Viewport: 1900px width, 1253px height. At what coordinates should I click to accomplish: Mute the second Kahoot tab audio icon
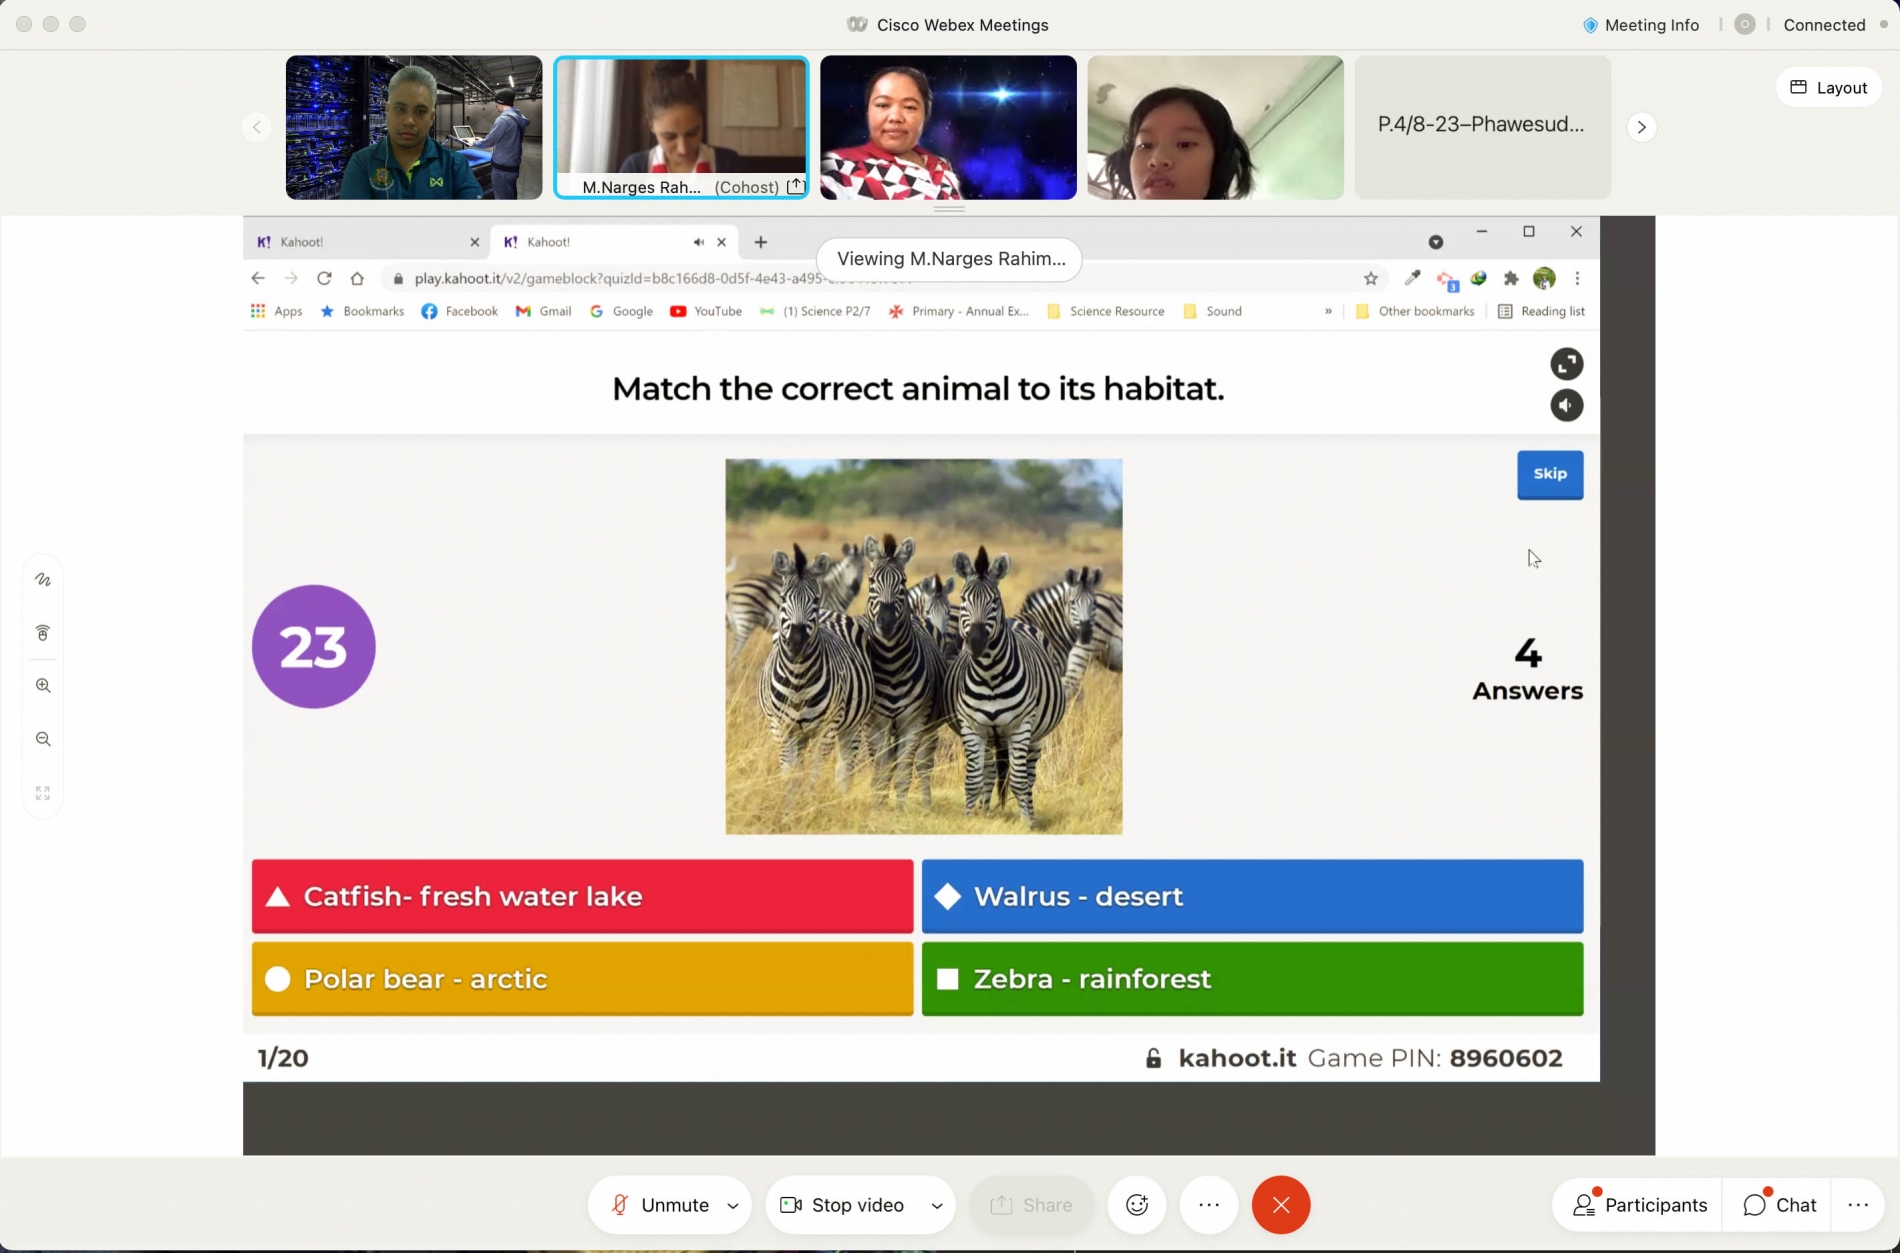698,242
